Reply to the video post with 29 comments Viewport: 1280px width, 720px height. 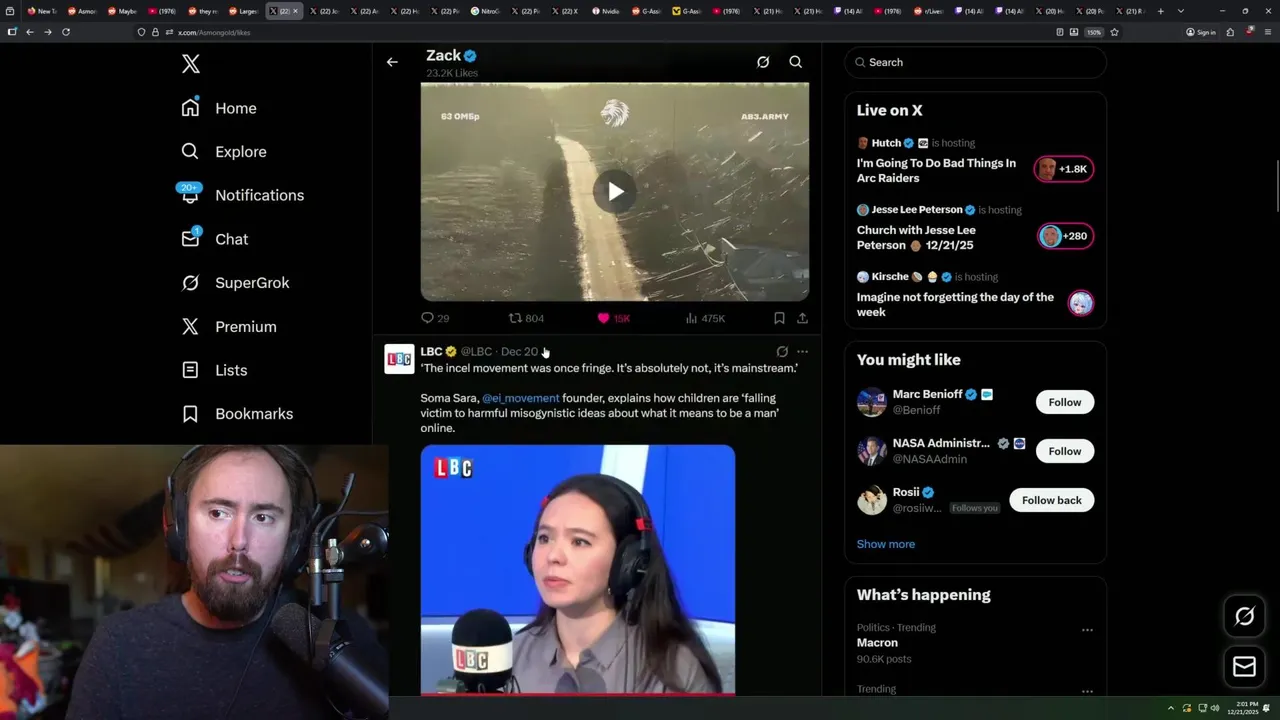coord(435,318)
